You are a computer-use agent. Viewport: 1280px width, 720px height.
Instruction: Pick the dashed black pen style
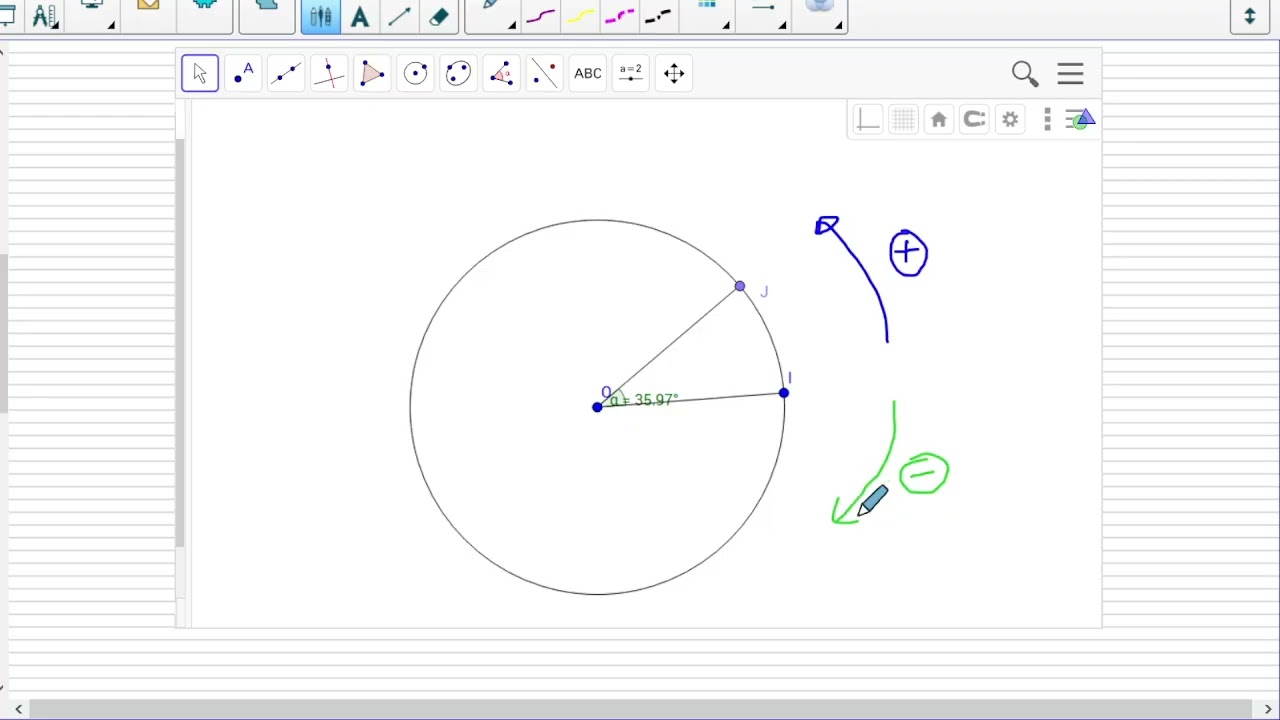(658, 16)
